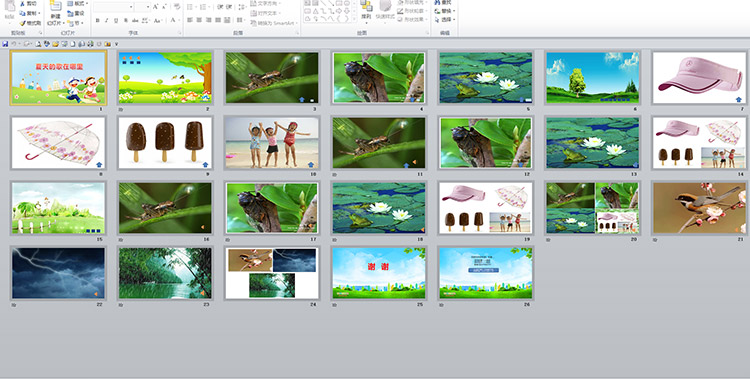Open Quick Styles (快速样式) gallery
The image size is (750, 379).
[x=386, y=12]
